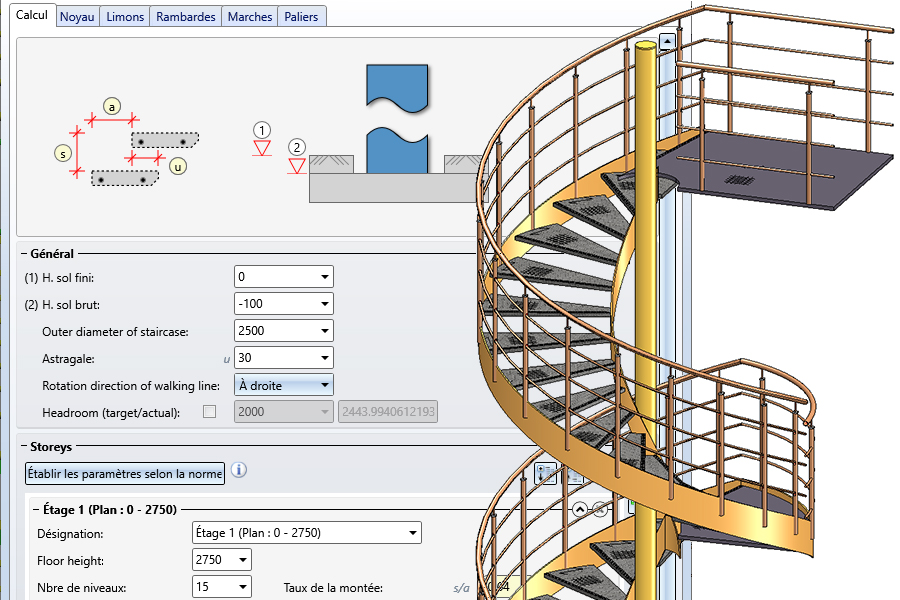This screenshot has width=900, height=600.
Task: Open the Désignation dropdown for Étage 1
Action: click(412, 533)
